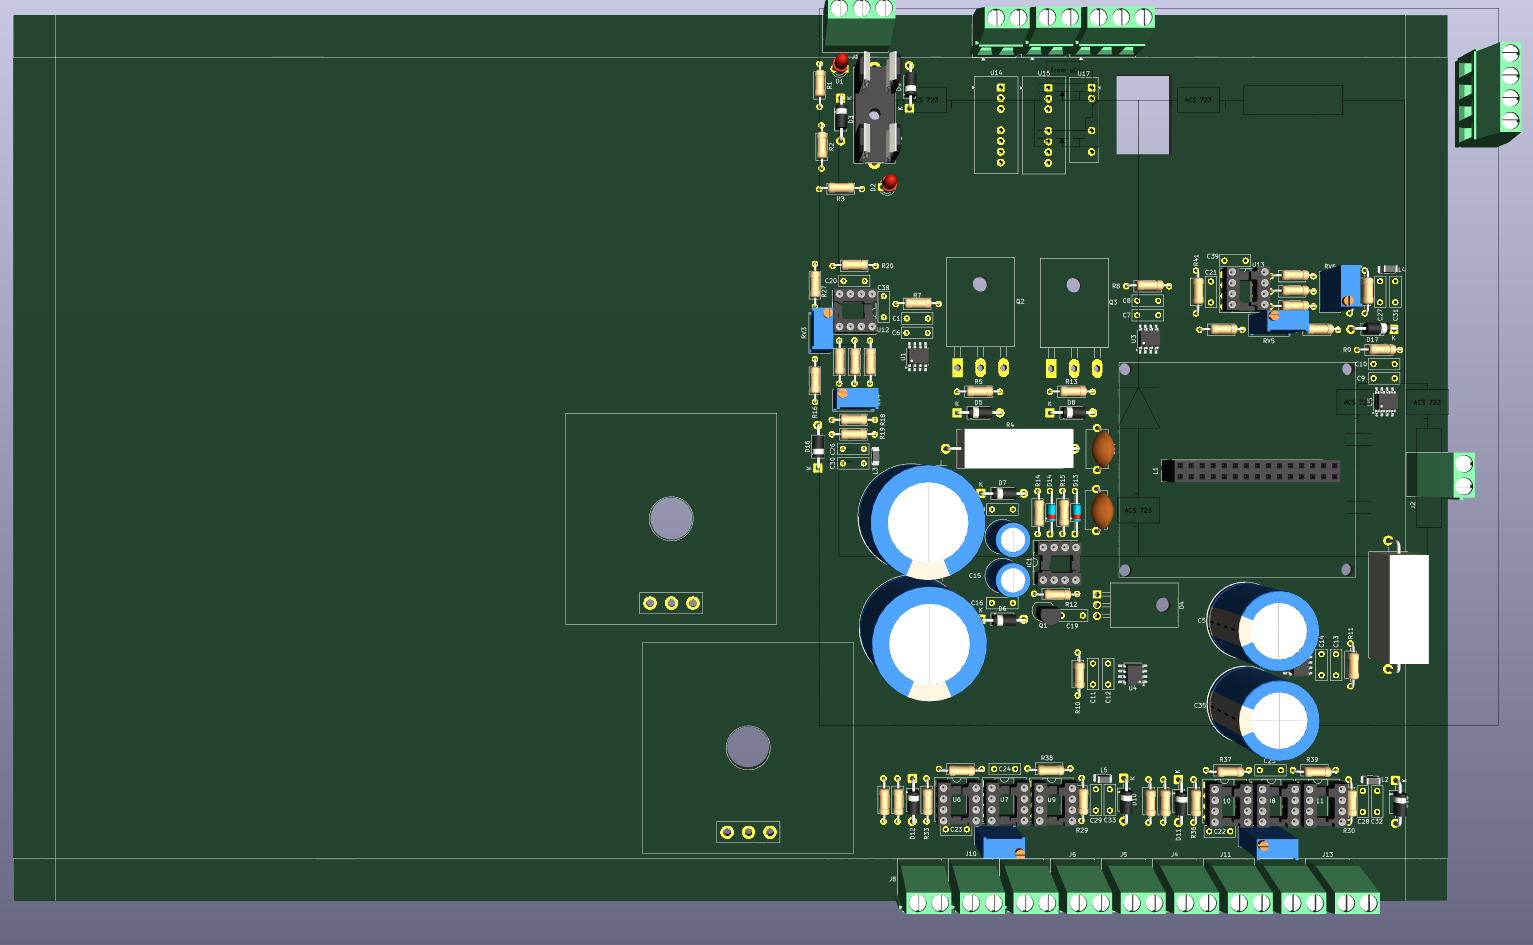The width and height of the screenshot is (1533, 945).
Task: Select the red LED D2
Action: click(x=888, y=184)
